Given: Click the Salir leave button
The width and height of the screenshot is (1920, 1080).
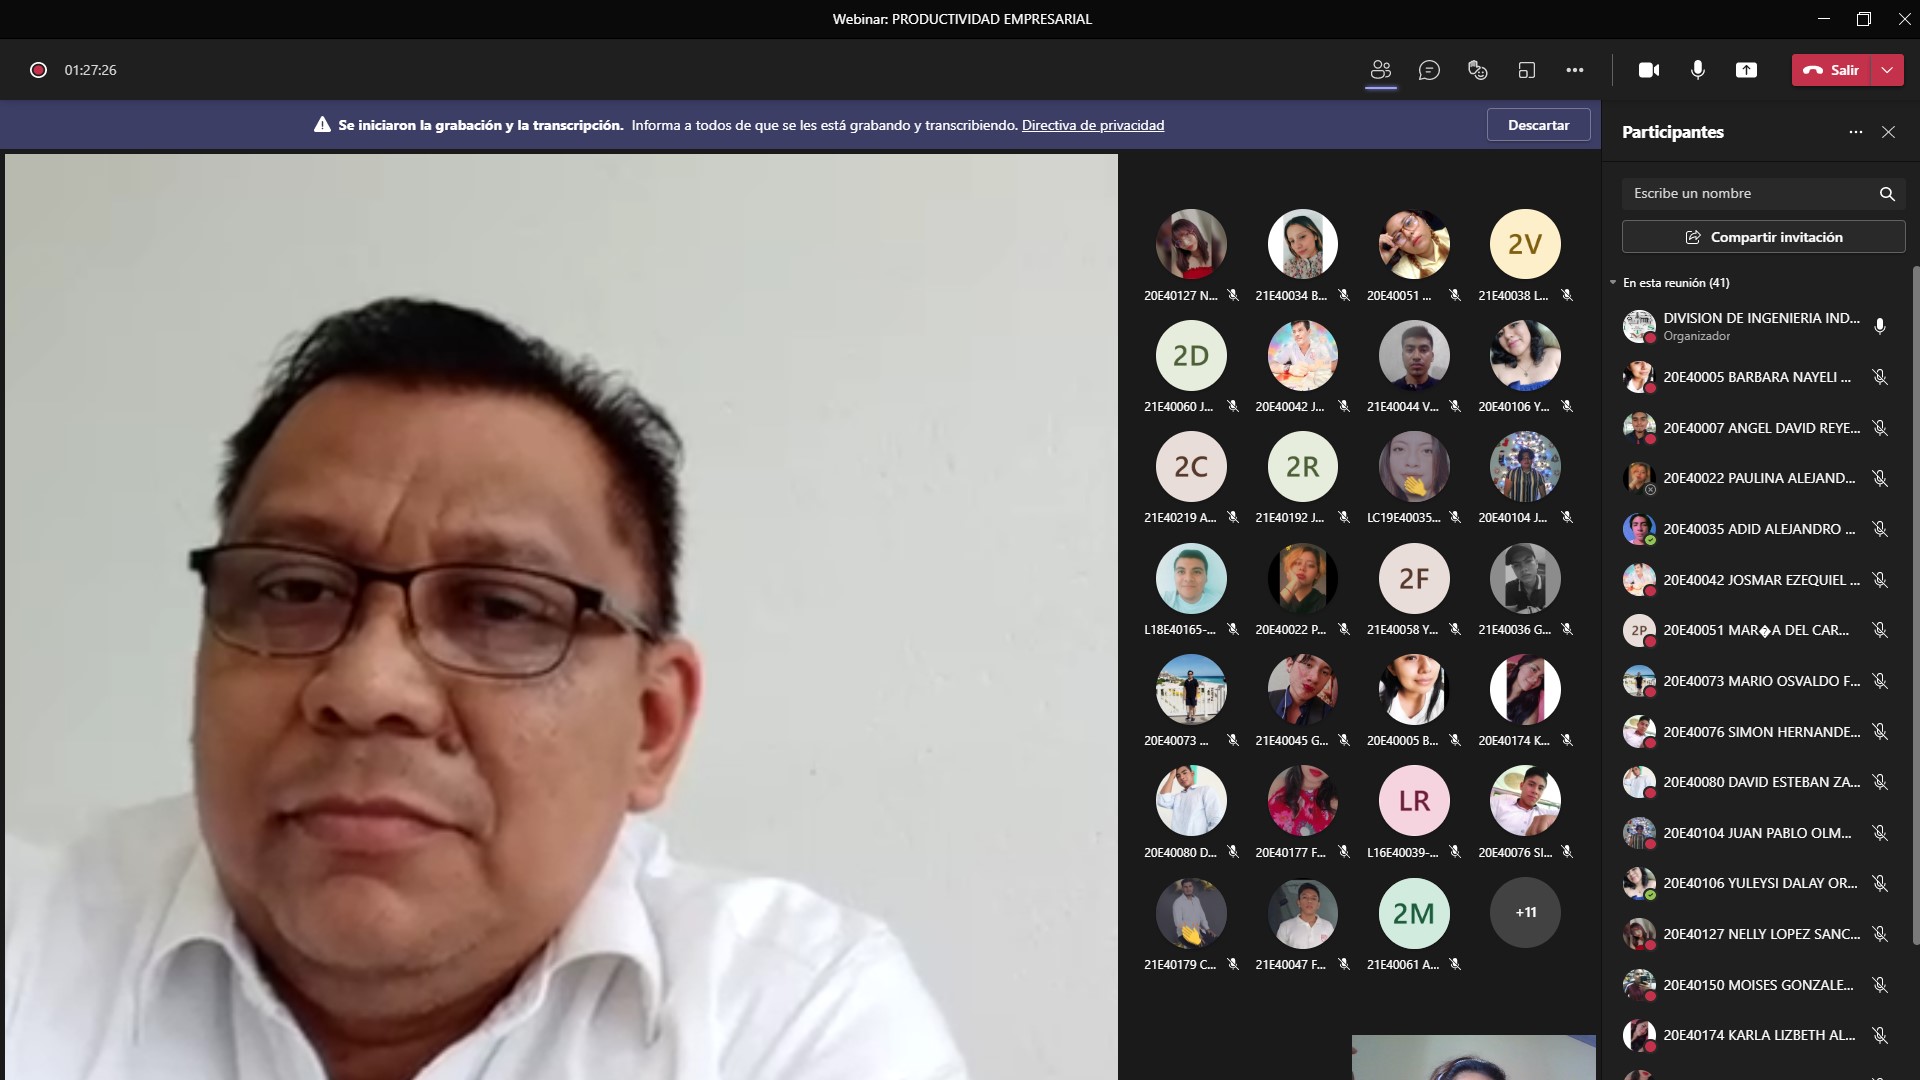Looking at the screenshot, I should [1831, 70].
